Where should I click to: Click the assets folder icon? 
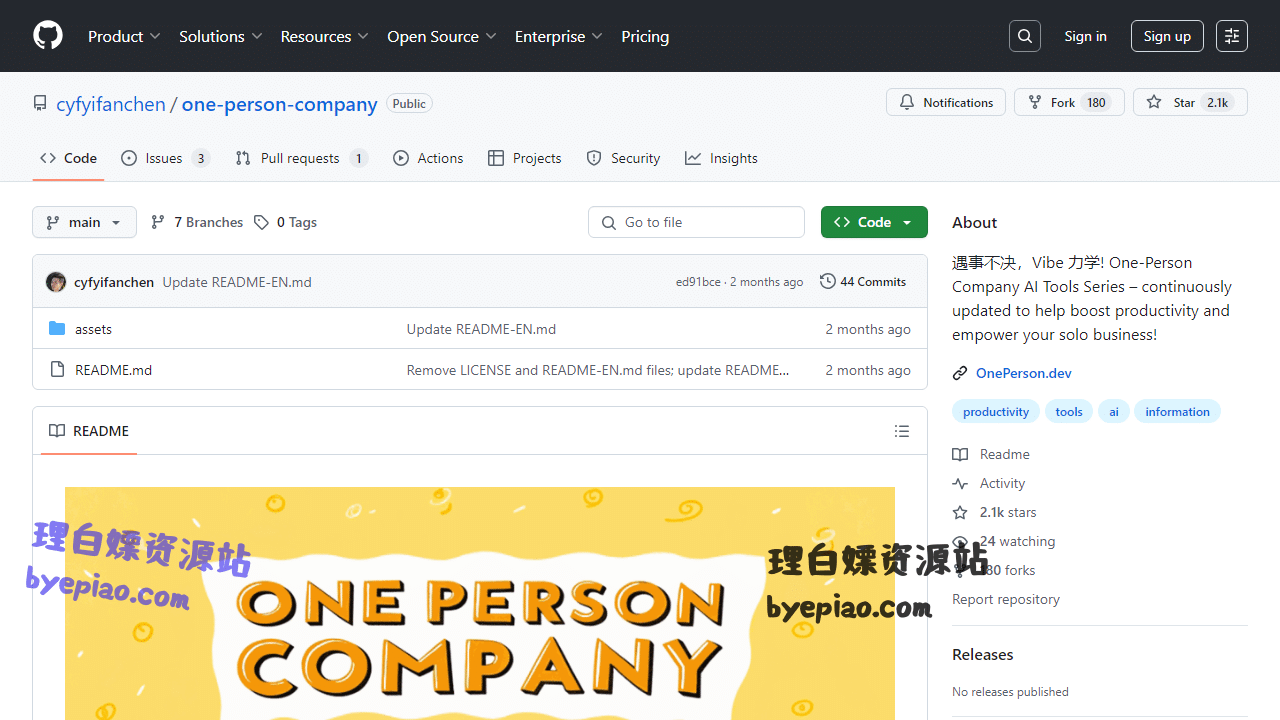coord(57,329)
